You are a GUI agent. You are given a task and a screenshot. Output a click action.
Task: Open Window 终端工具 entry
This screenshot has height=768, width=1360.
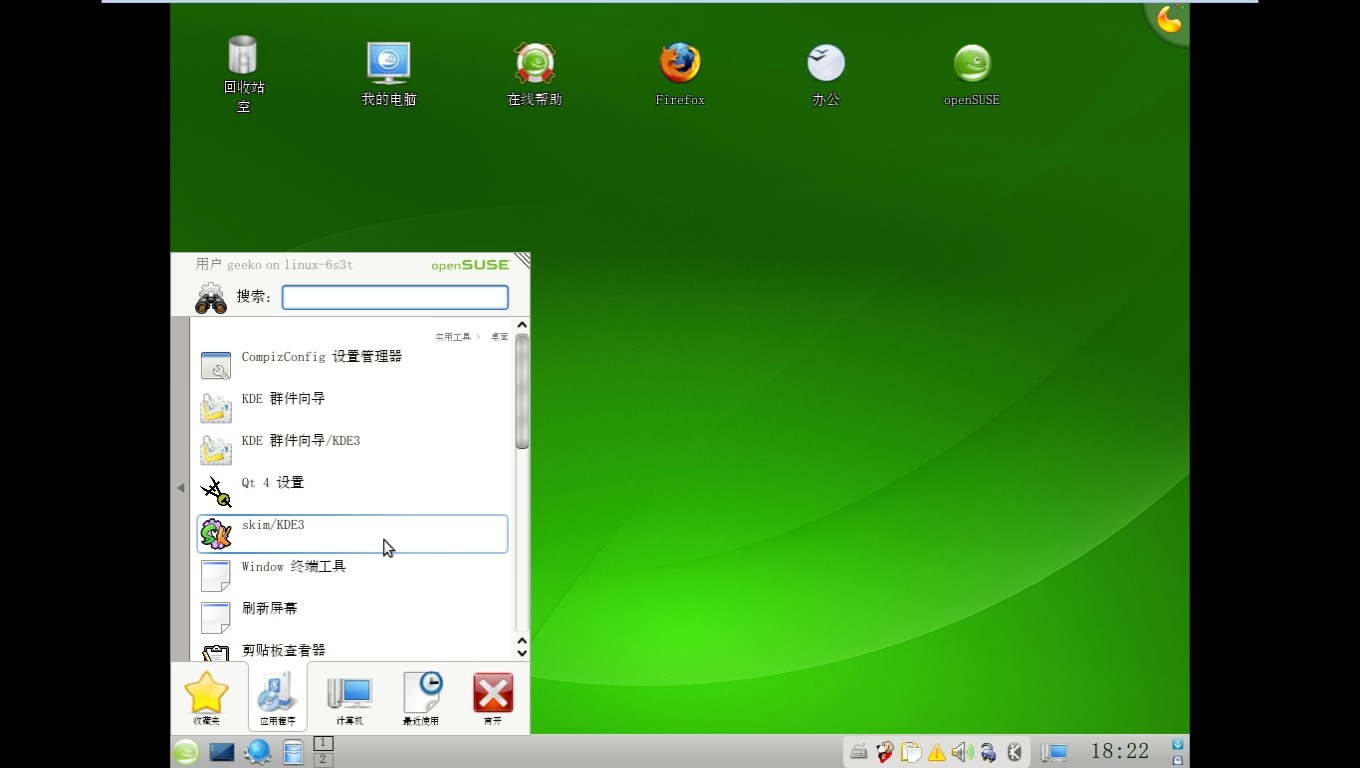pos(352,575)
